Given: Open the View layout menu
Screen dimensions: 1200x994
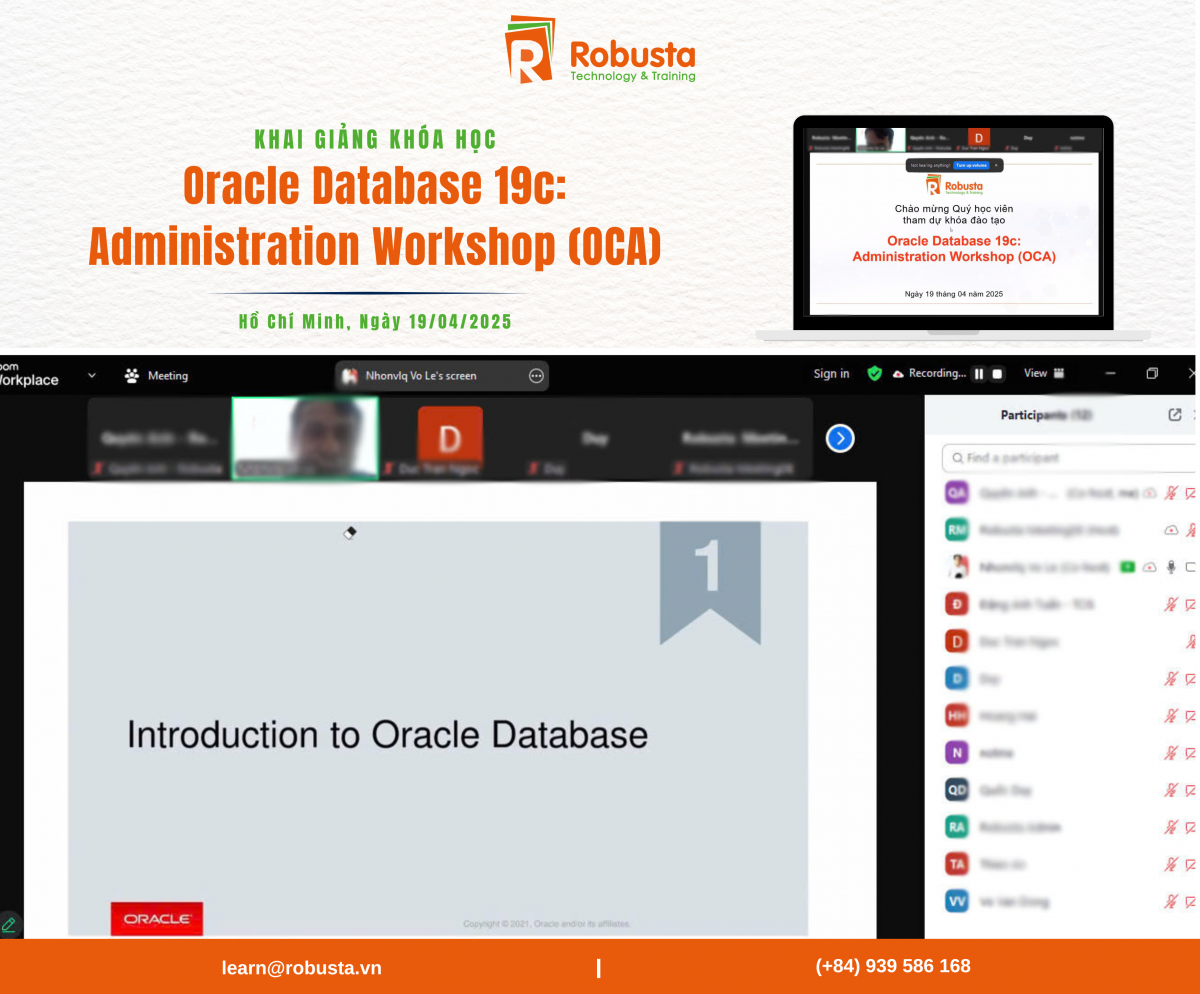Looking at the screenshot, I should [x=1044, y=373].
